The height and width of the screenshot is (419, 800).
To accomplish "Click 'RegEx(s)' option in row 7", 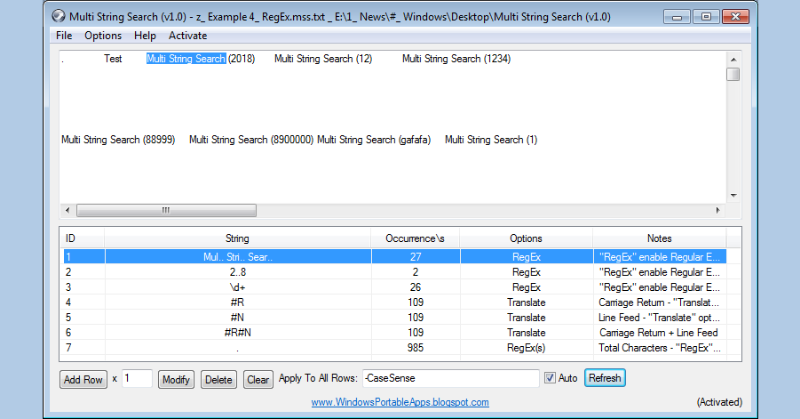I will pos(526,348).
